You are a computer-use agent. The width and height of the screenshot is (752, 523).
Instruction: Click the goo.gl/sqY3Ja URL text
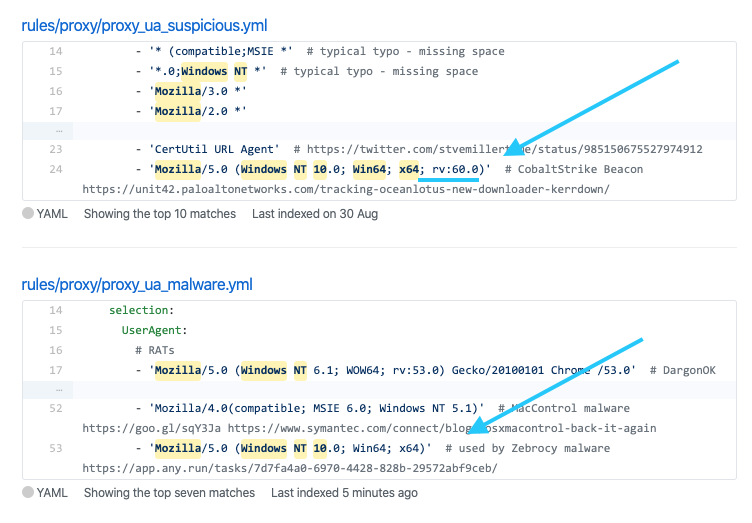pyautogui.click(x=152, y=428)
